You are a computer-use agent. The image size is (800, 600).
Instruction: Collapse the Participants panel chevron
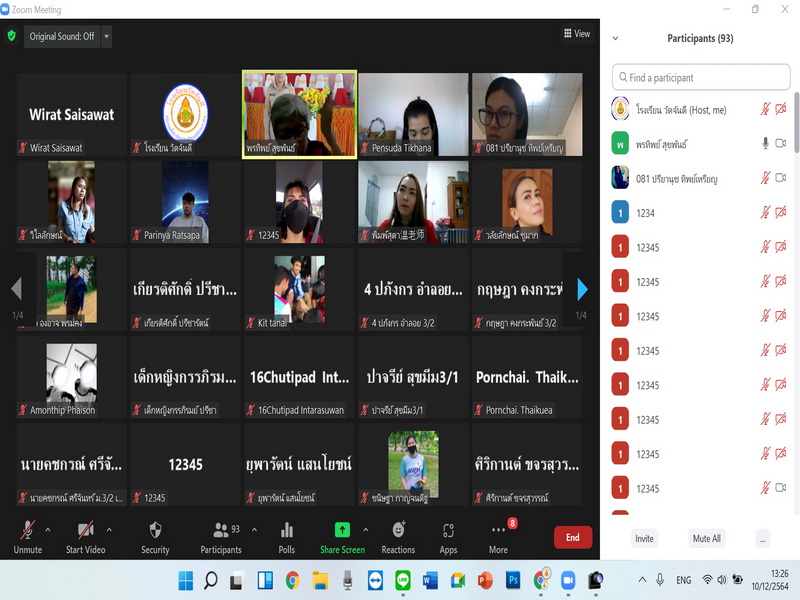[615, 39]
